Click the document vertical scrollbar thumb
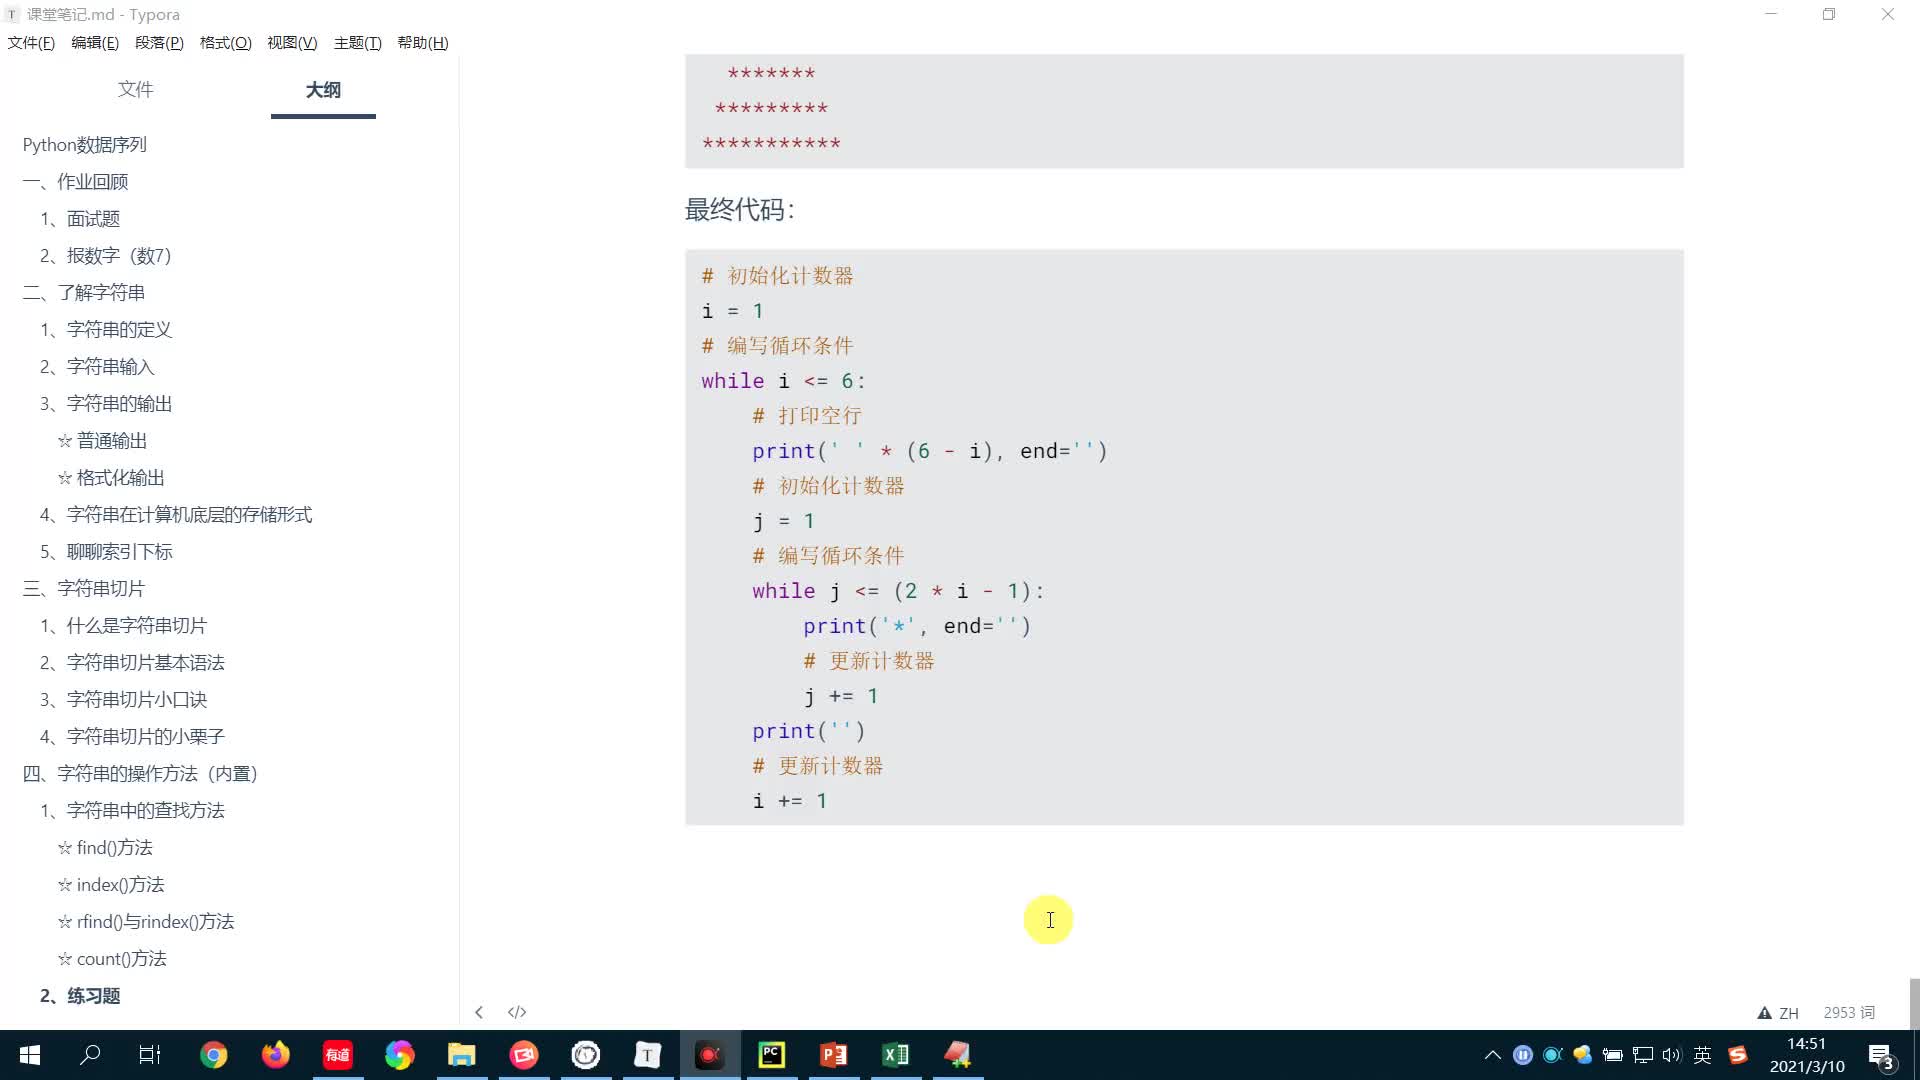 point(1914,1003)
